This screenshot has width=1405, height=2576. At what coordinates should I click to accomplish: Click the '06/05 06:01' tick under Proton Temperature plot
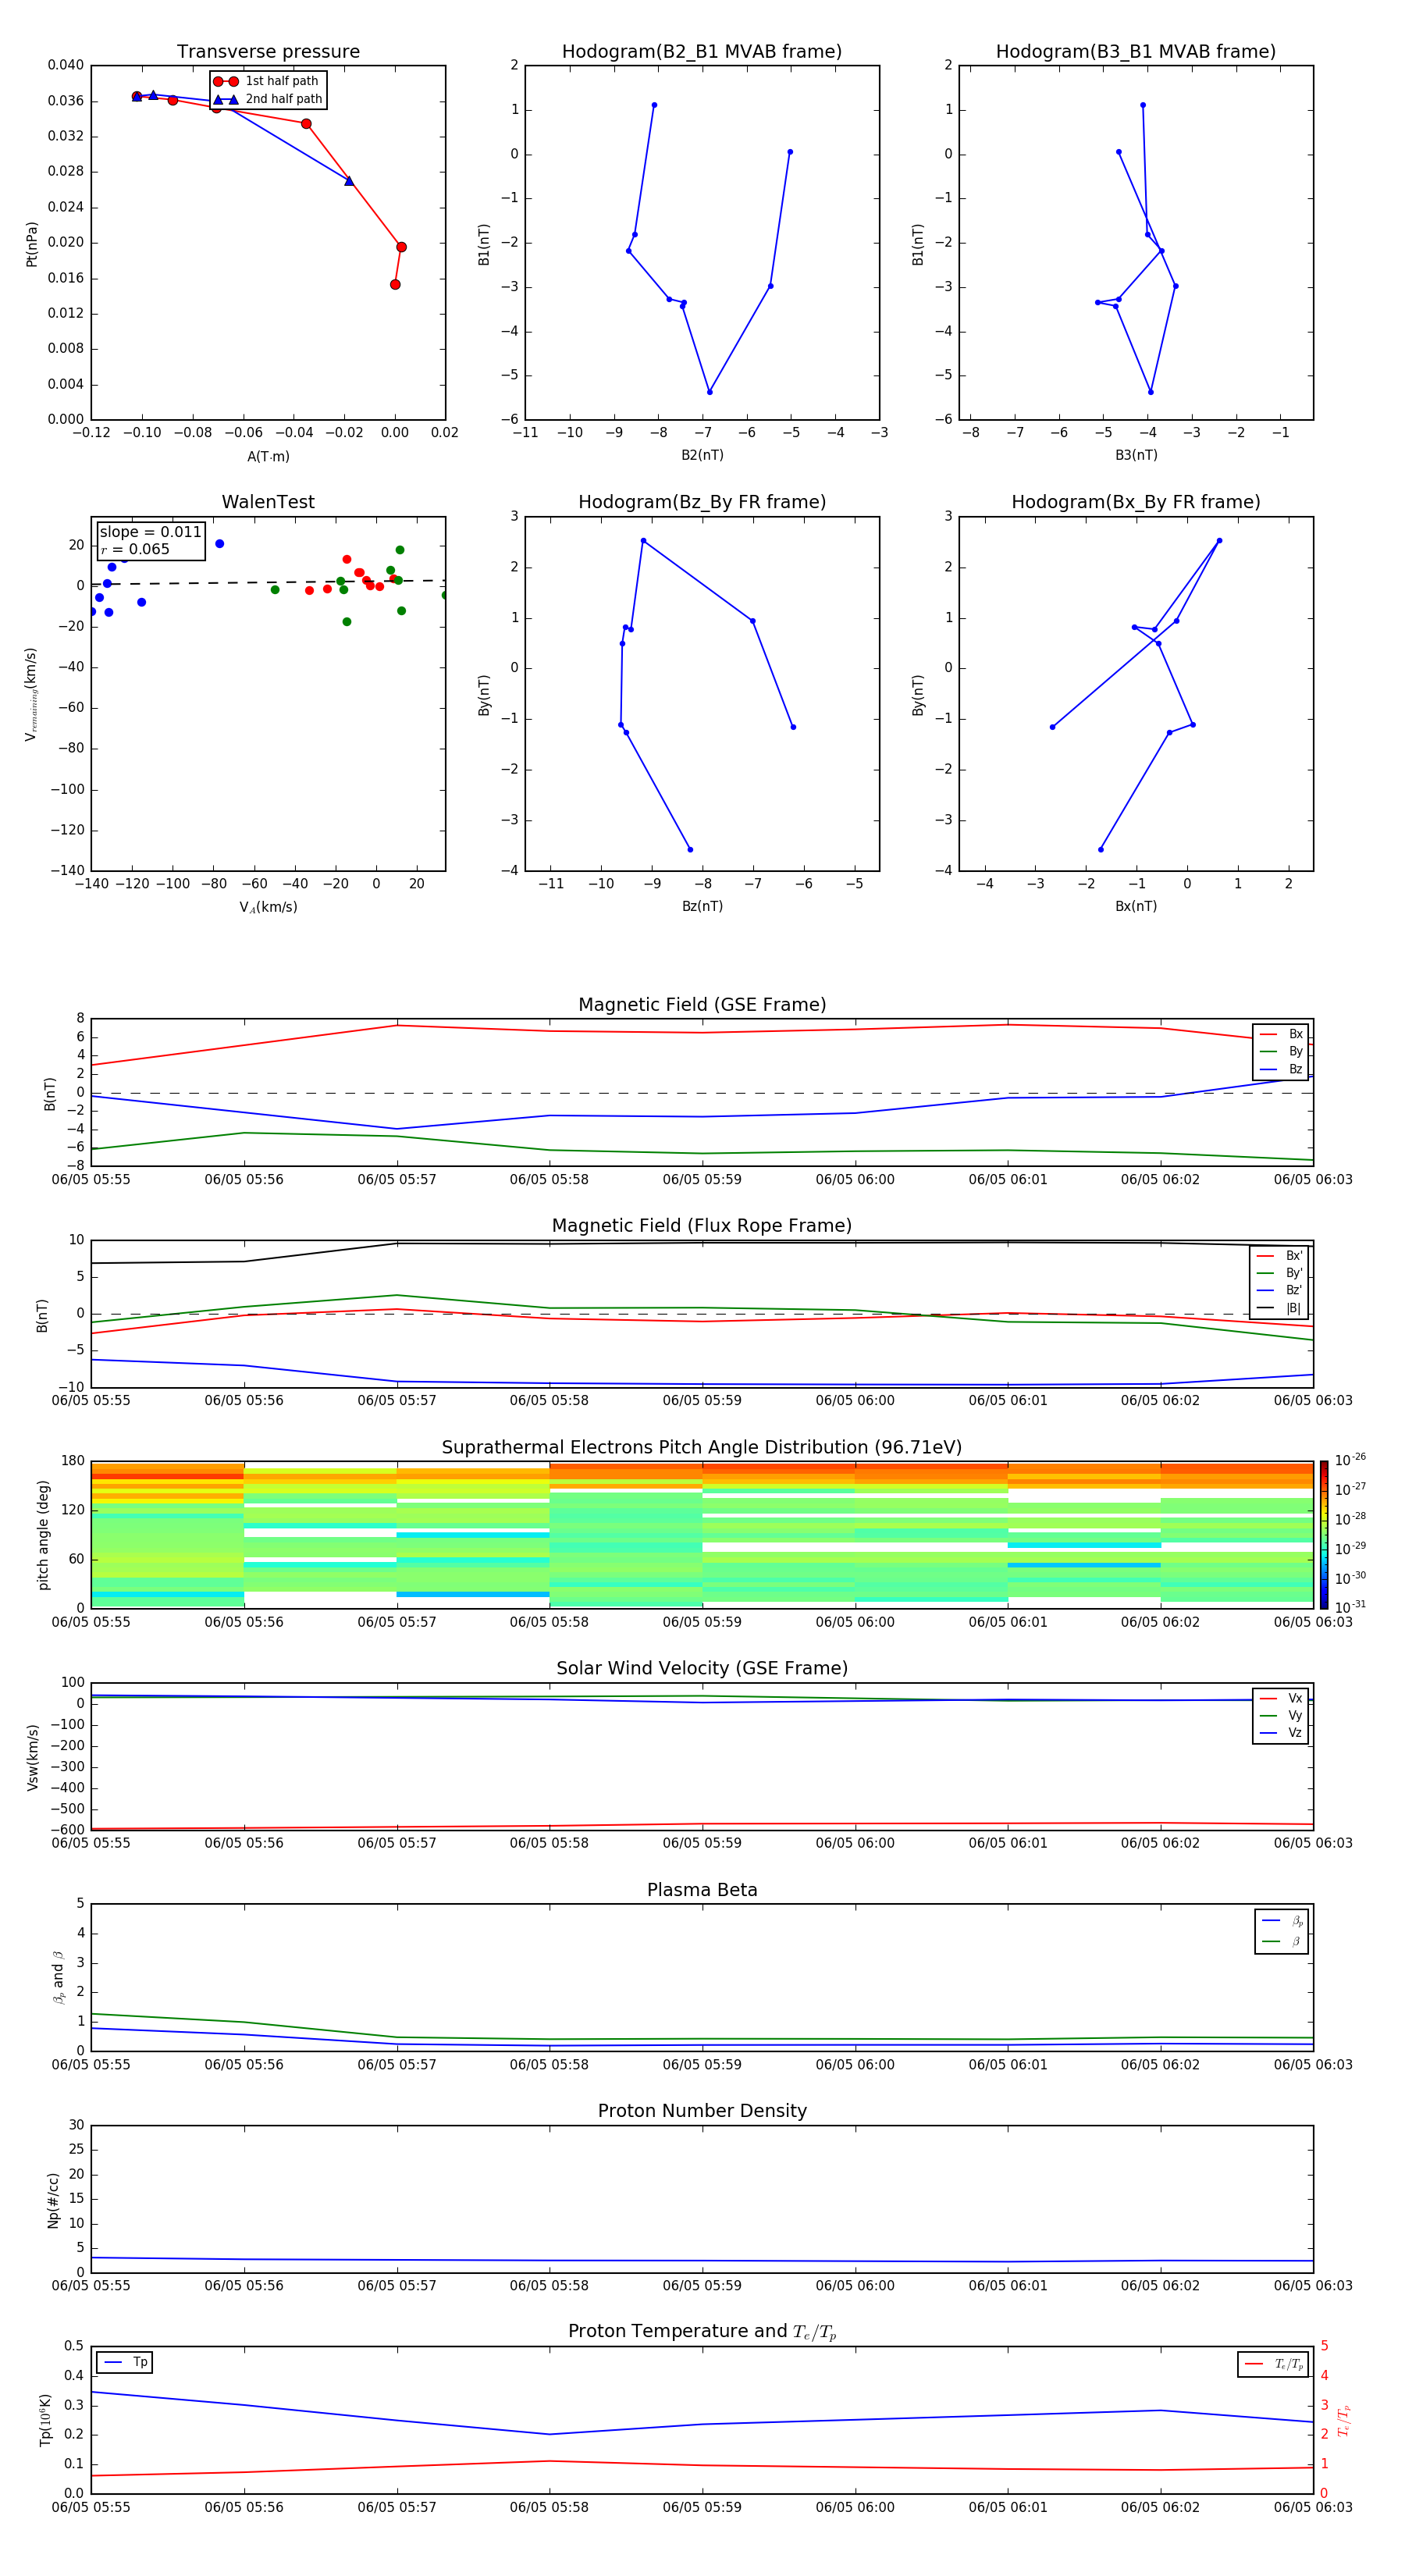point(1008,2507)
